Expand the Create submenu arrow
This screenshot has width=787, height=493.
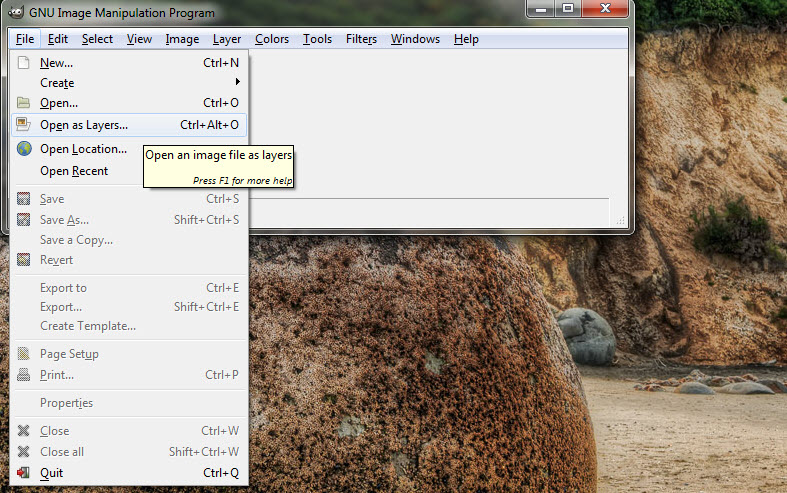pyautogui.click(x=237, y=82)
